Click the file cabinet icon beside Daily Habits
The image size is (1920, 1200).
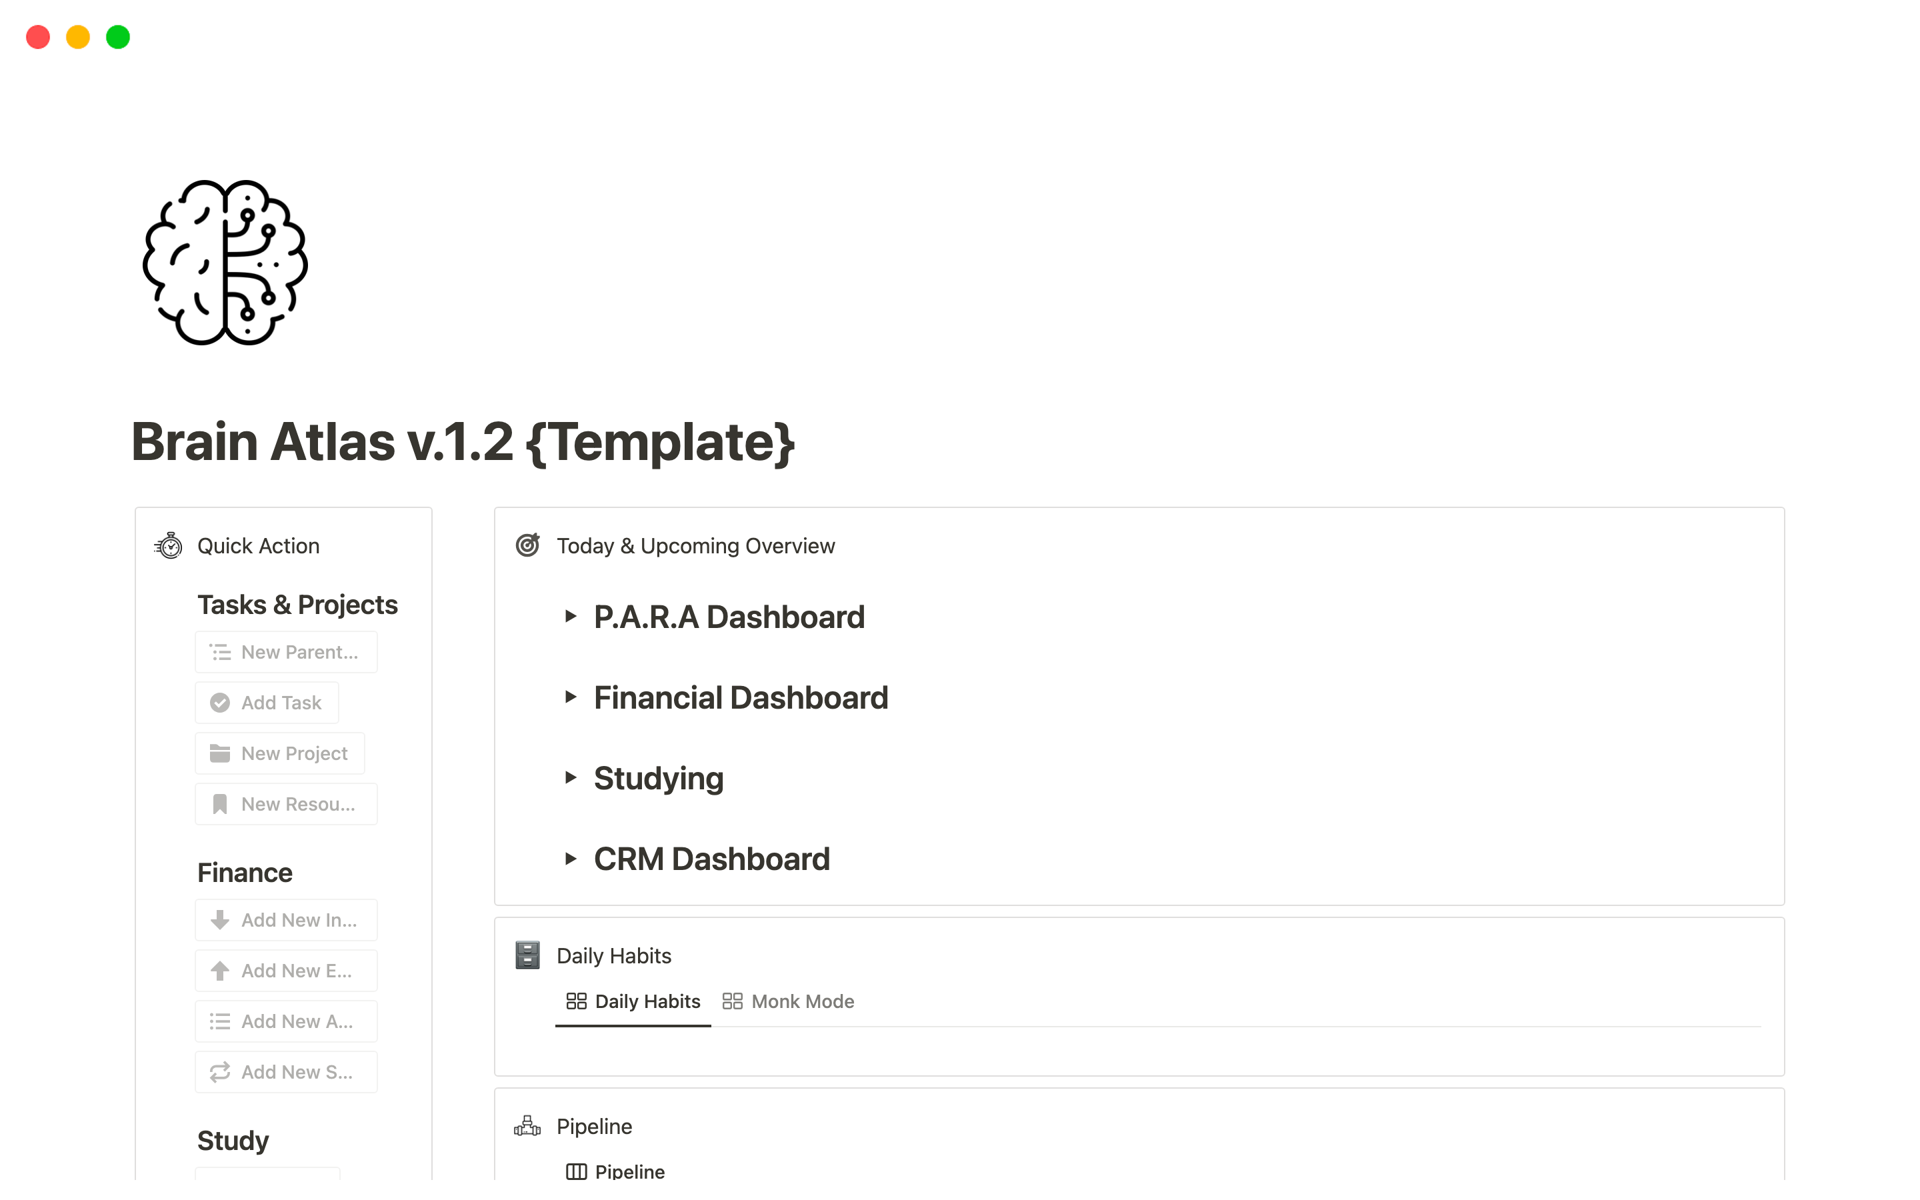pyautogui.click(x=527, y=955)
